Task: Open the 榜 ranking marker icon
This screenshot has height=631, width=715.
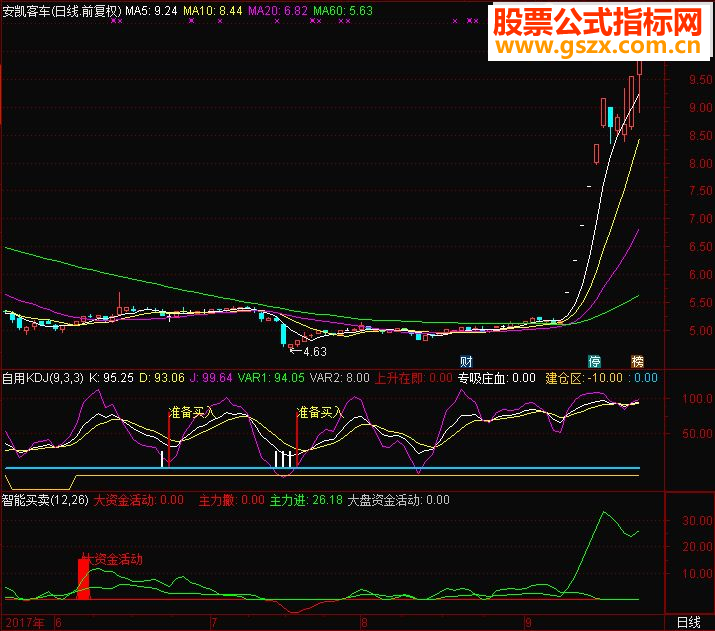Action: click(637, 362)
